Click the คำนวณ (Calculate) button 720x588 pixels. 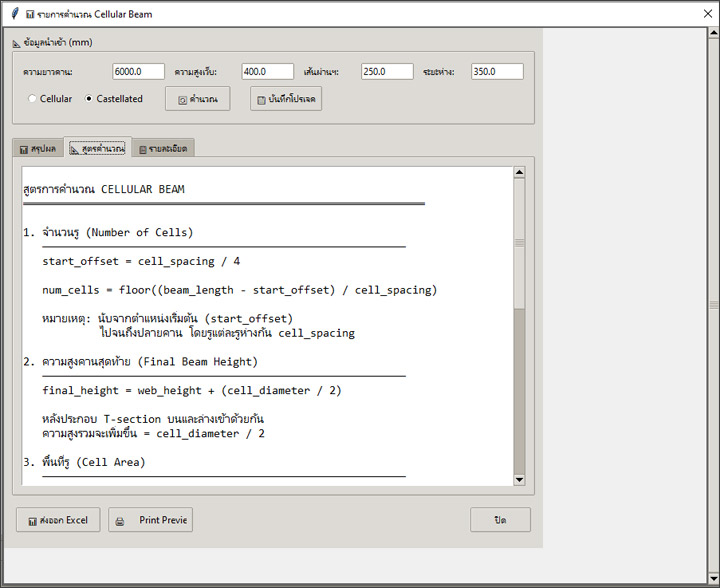click(198, 99)
